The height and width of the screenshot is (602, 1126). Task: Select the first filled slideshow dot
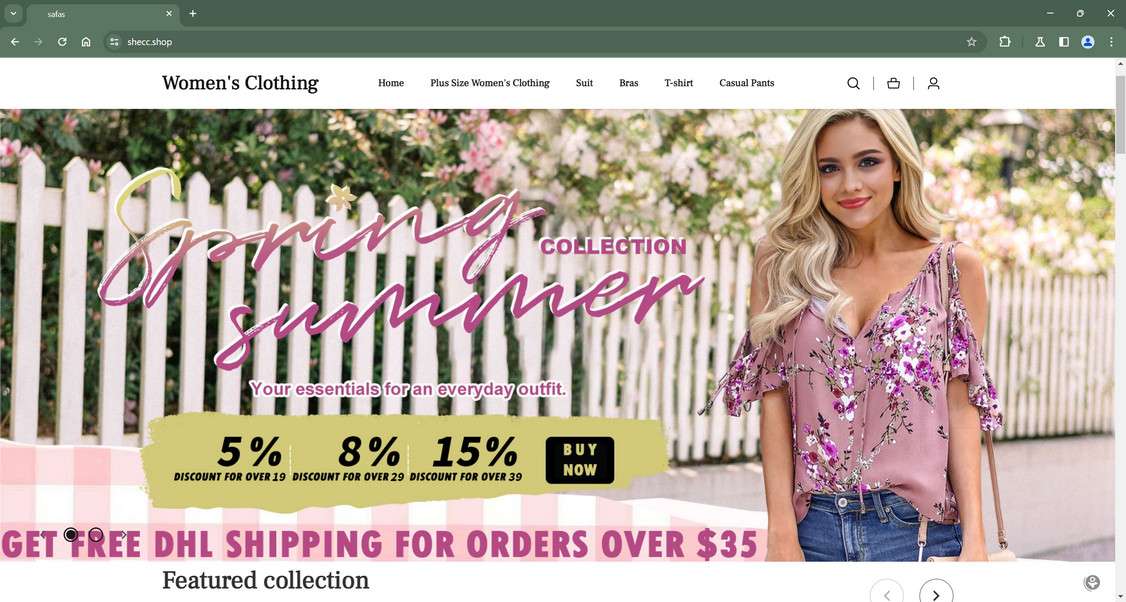[70, 534]
